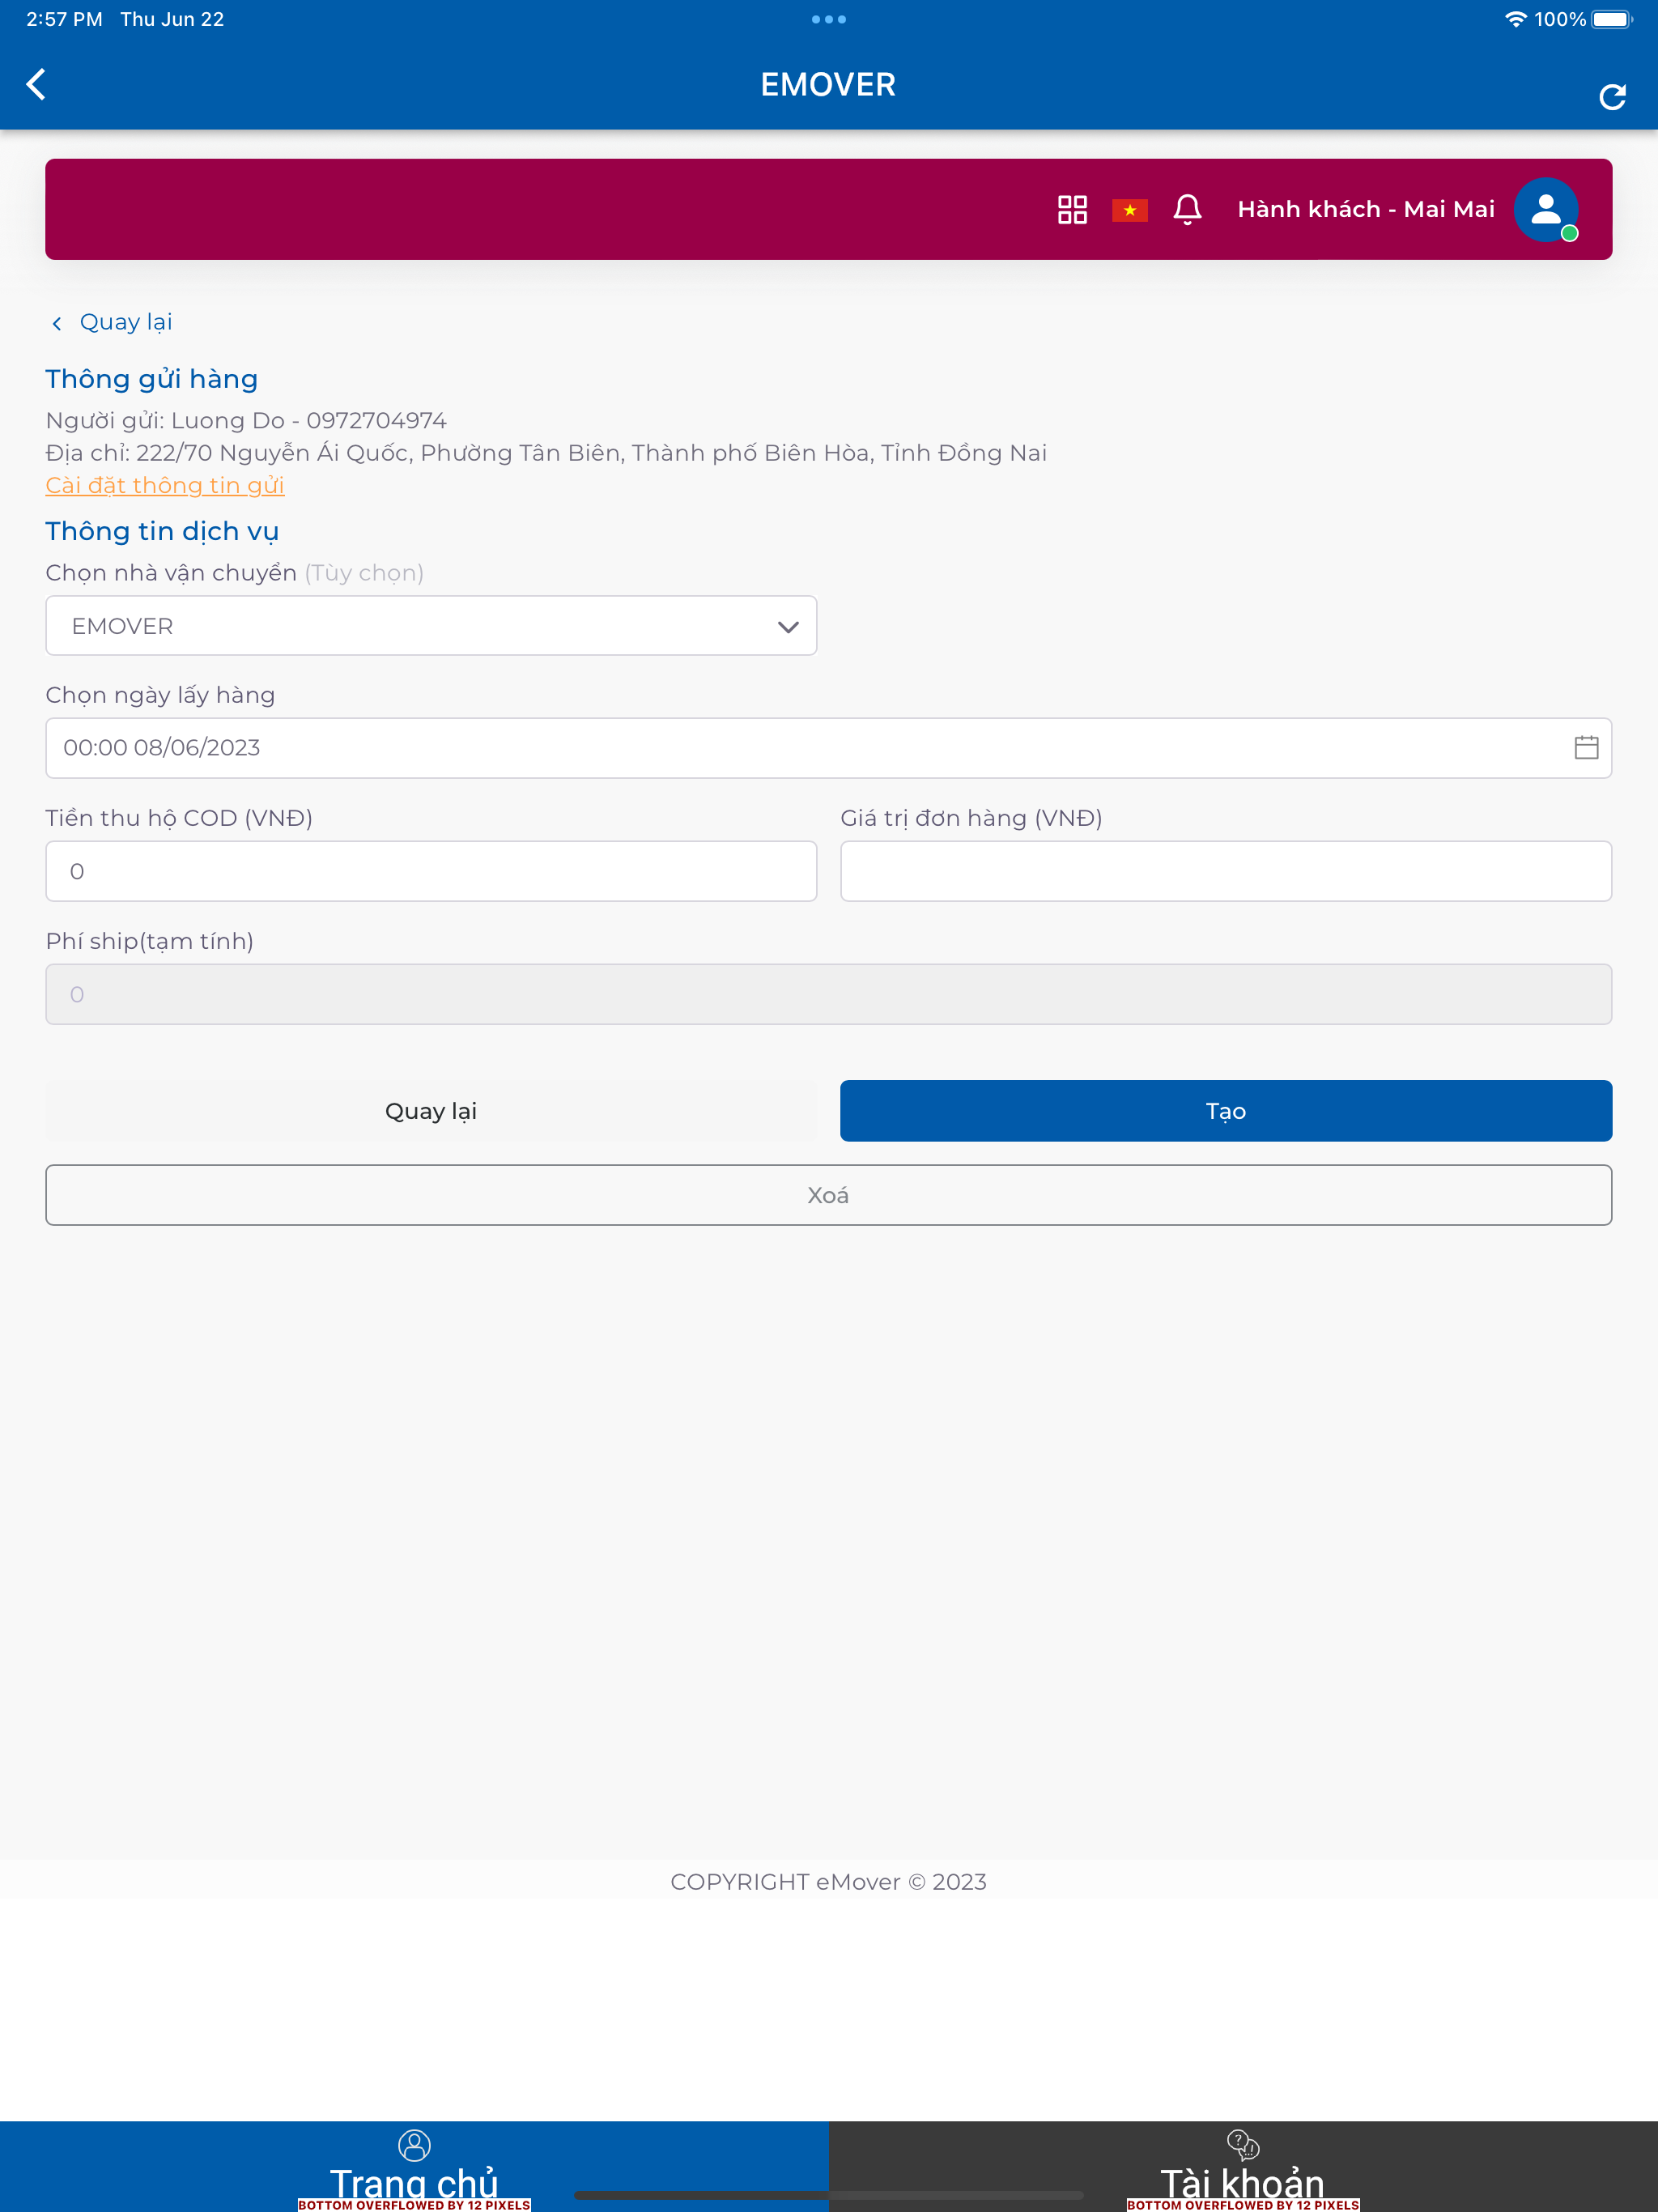Tap the Wi-Fi status icon
The image size is (1658, 2212).
[1515, 19]
